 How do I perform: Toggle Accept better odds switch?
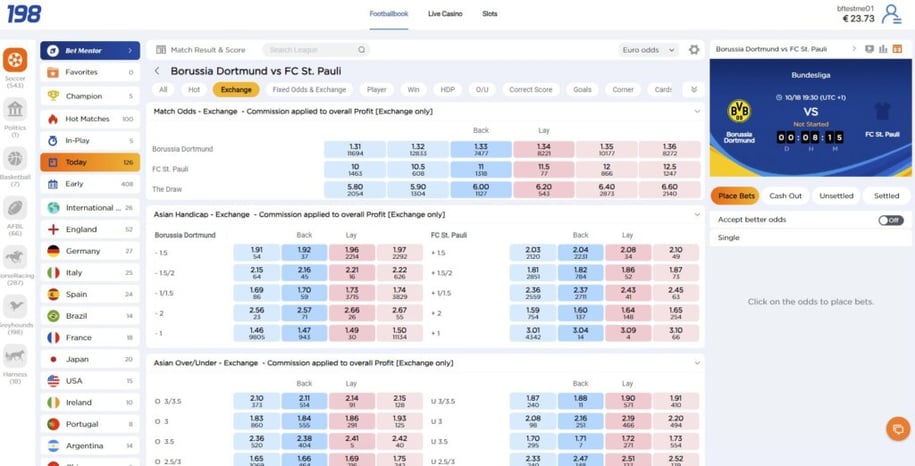891,220
